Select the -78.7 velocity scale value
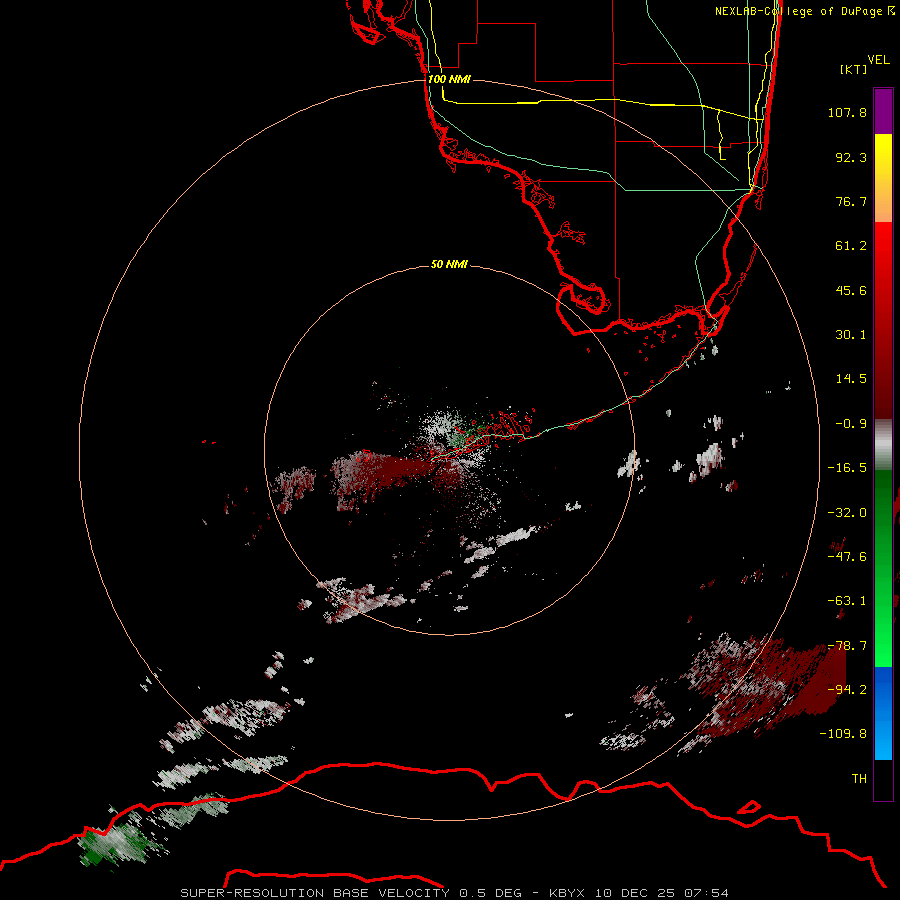900x900 pixels. [847, 646]
